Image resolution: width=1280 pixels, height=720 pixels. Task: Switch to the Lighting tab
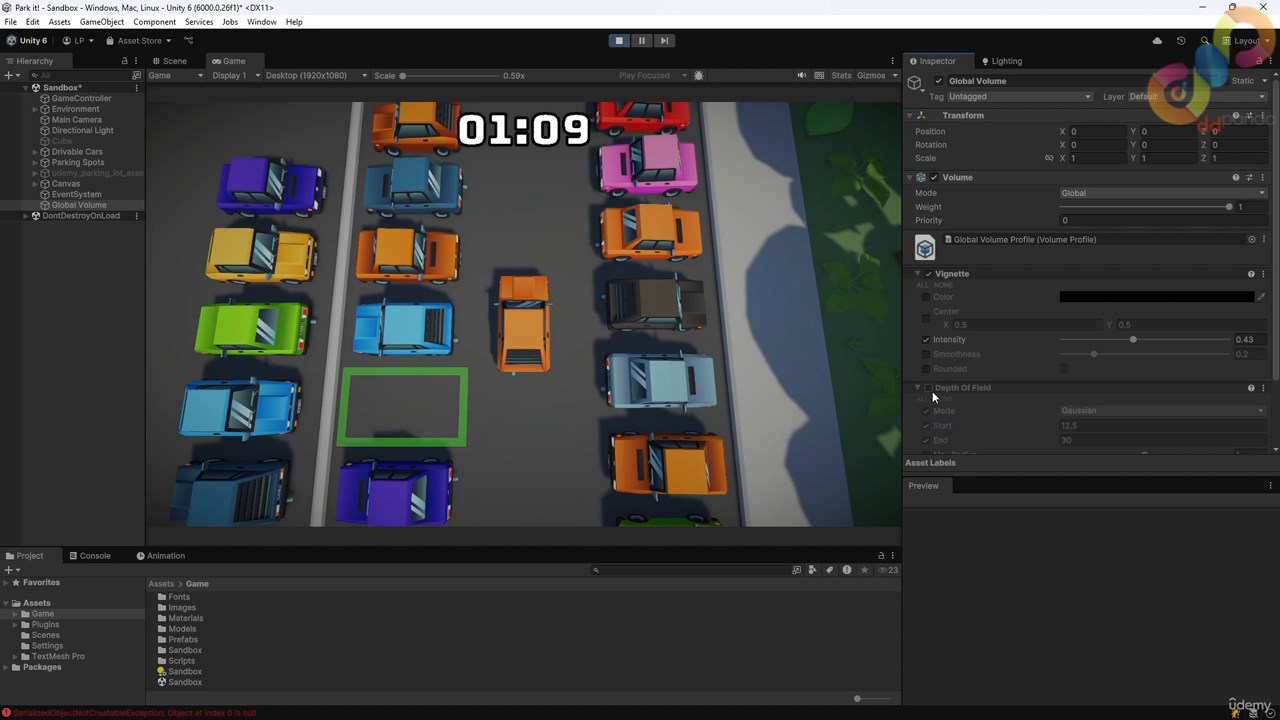(1001, 61)
